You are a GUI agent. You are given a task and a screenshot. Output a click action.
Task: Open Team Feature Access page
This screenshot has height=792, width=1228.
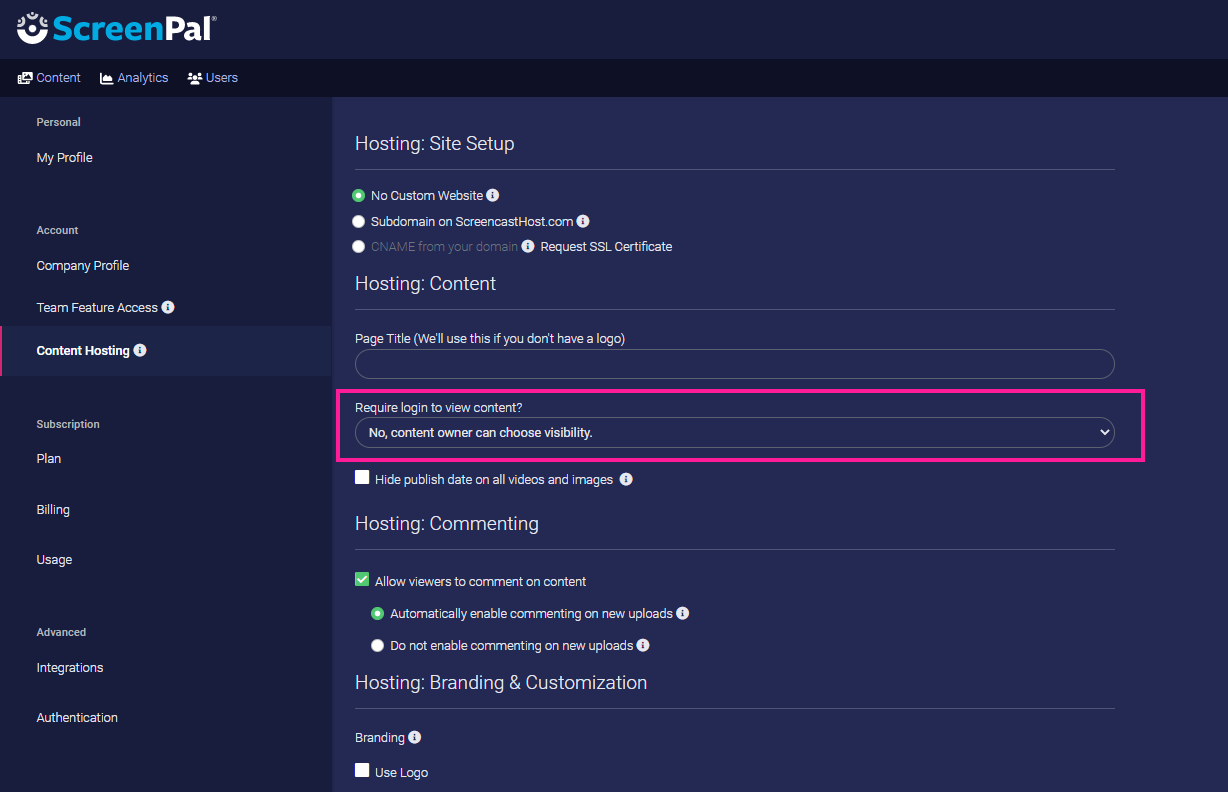point(97,308)
